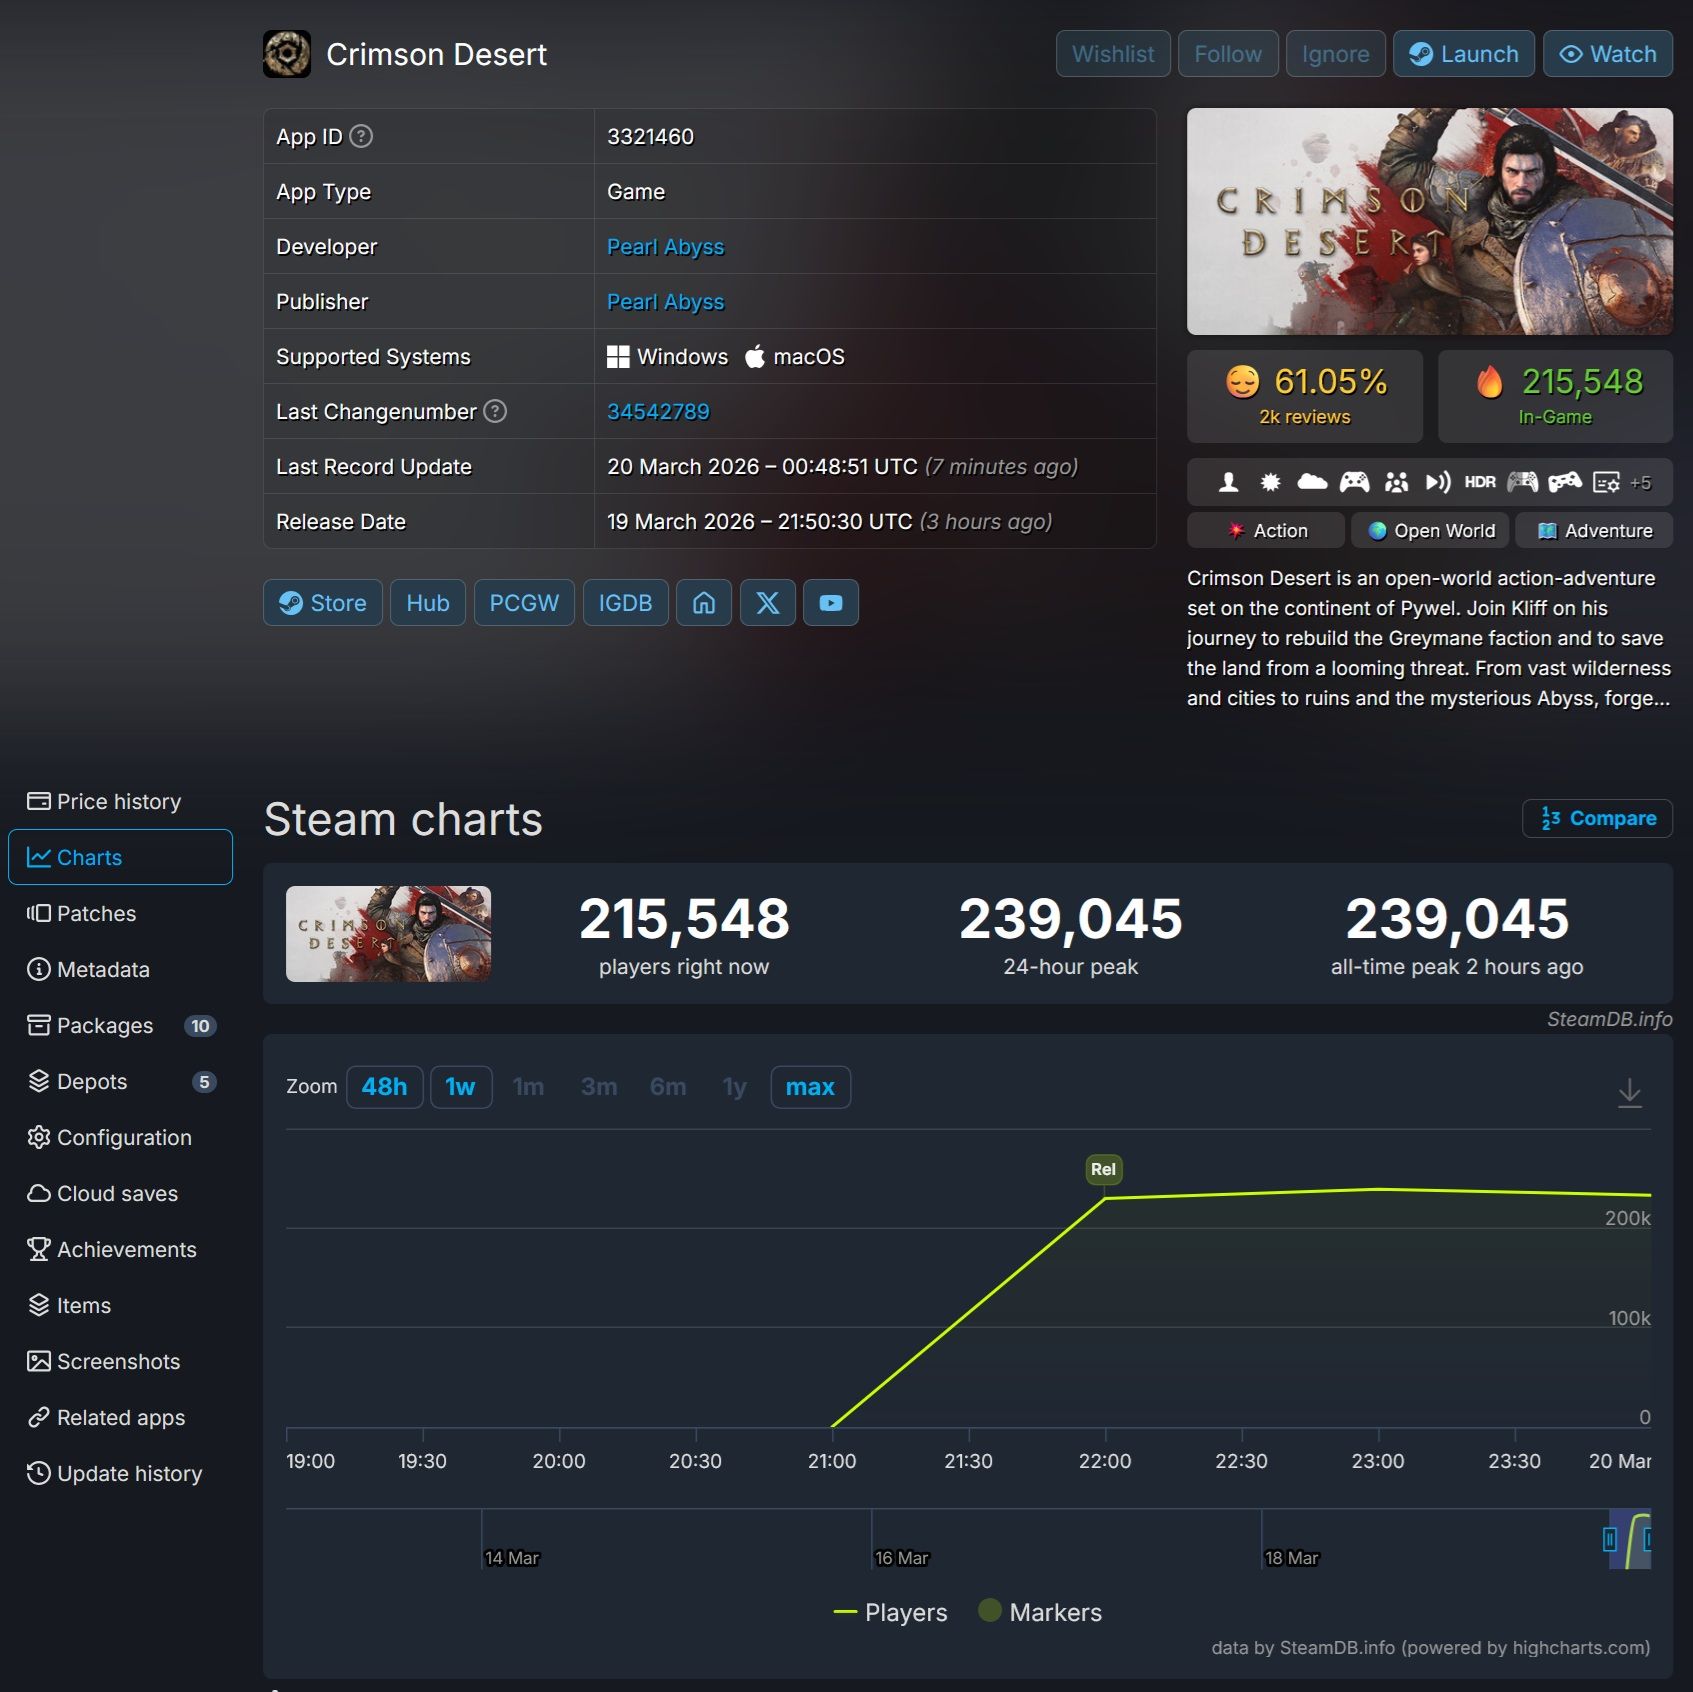Toggle the Markers in chart legend
This screenshot has width=1693, height=1692.
pyautogui.click(x=1040, y=1612)
